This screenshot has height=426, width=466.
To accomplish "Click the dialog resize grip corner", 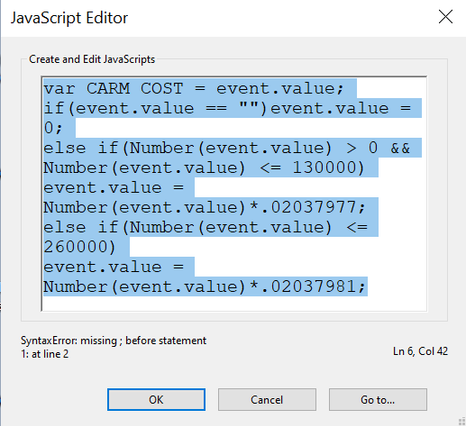I will coord(462,422).
